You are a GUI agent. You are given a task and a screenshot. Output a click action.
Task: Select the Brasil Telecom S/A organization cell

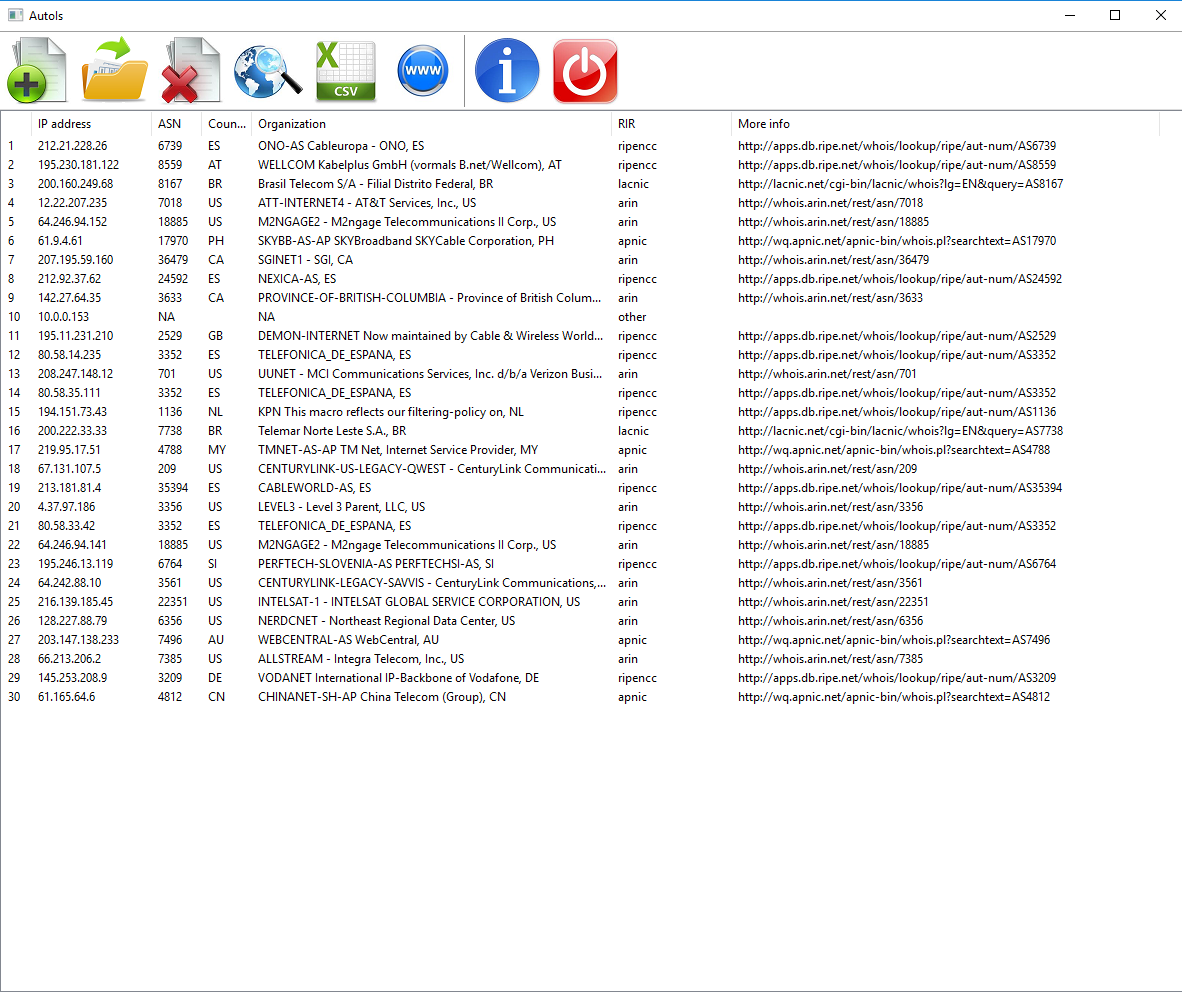click(x=375, y=184)
